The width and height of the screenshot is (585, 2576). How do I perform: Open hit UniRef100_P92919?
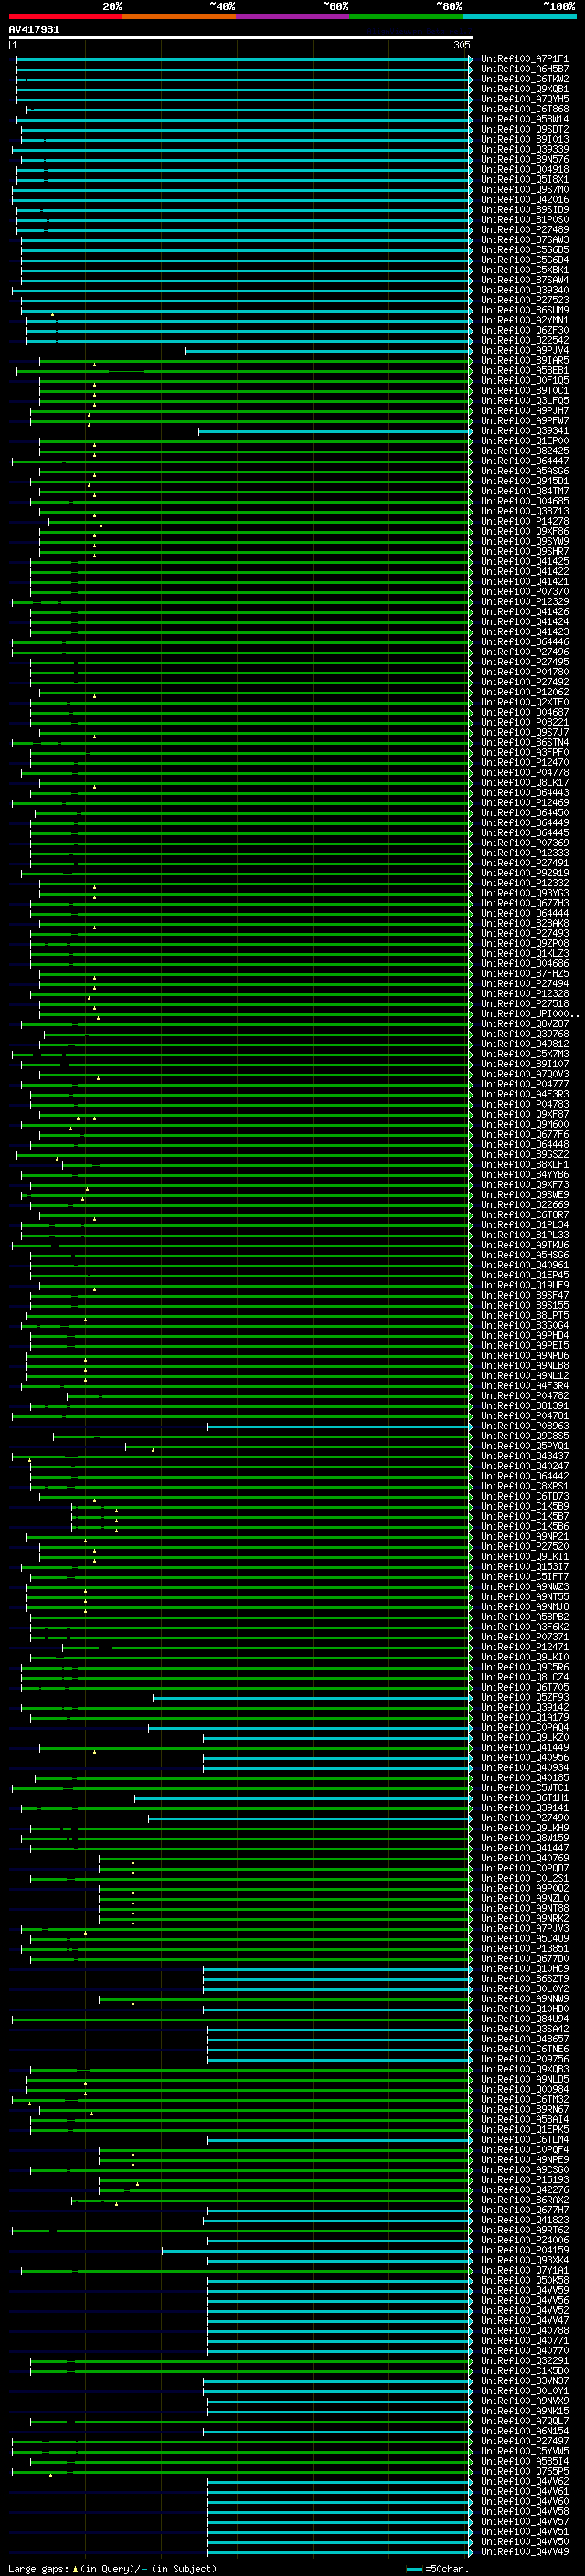coord(525,873)
